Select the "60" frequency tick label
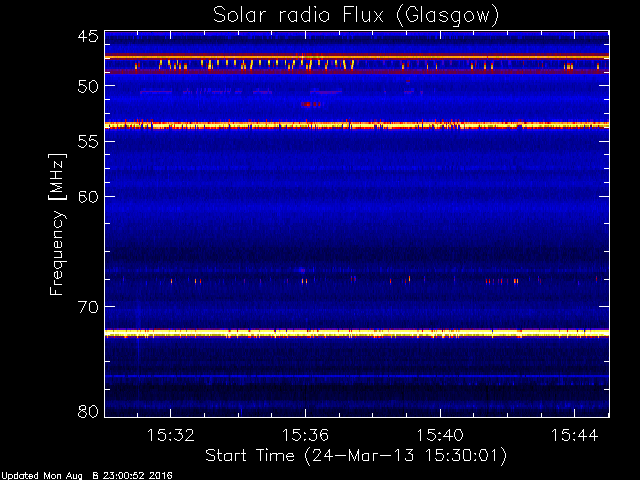640x480 pixels. point(88,197)
